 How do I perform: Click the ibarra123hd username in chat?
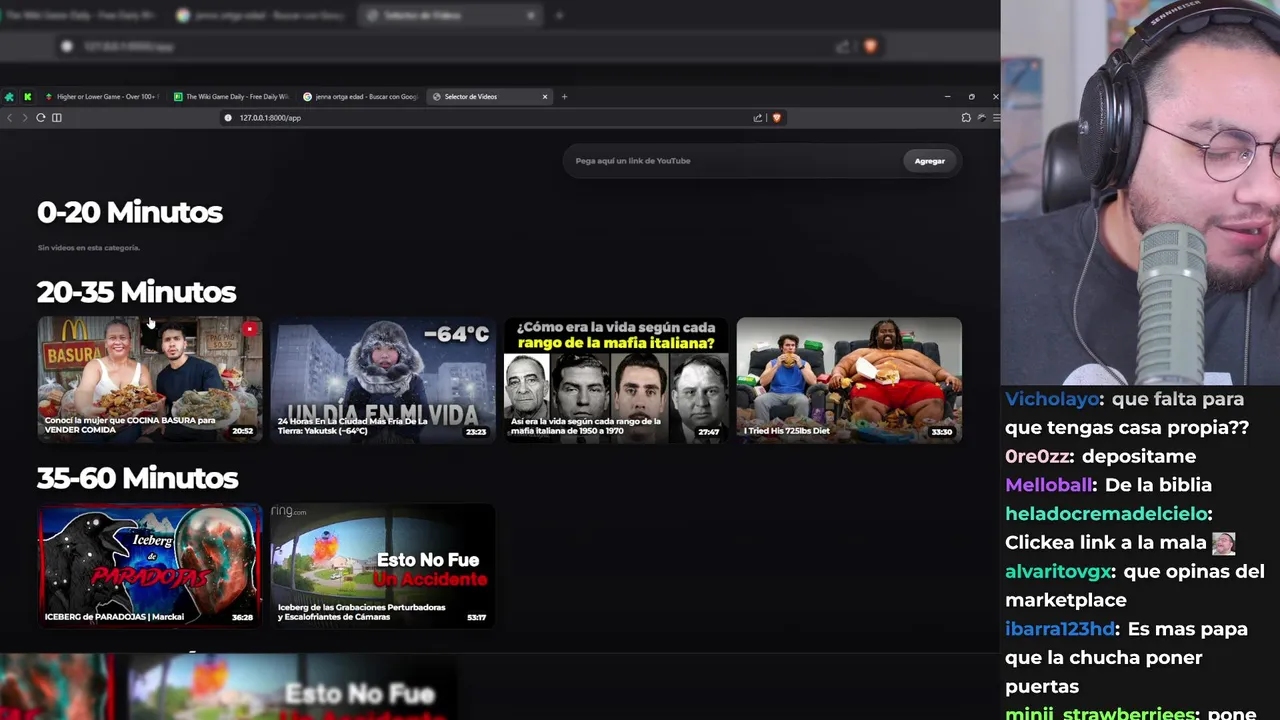point(1060,629)
